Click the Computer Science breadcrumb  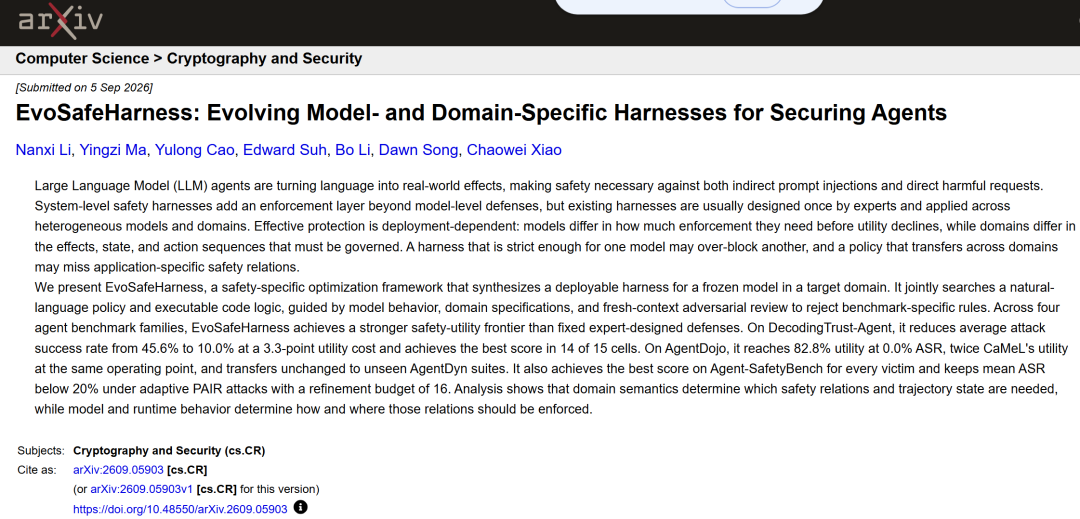click(x=82, y=59)
